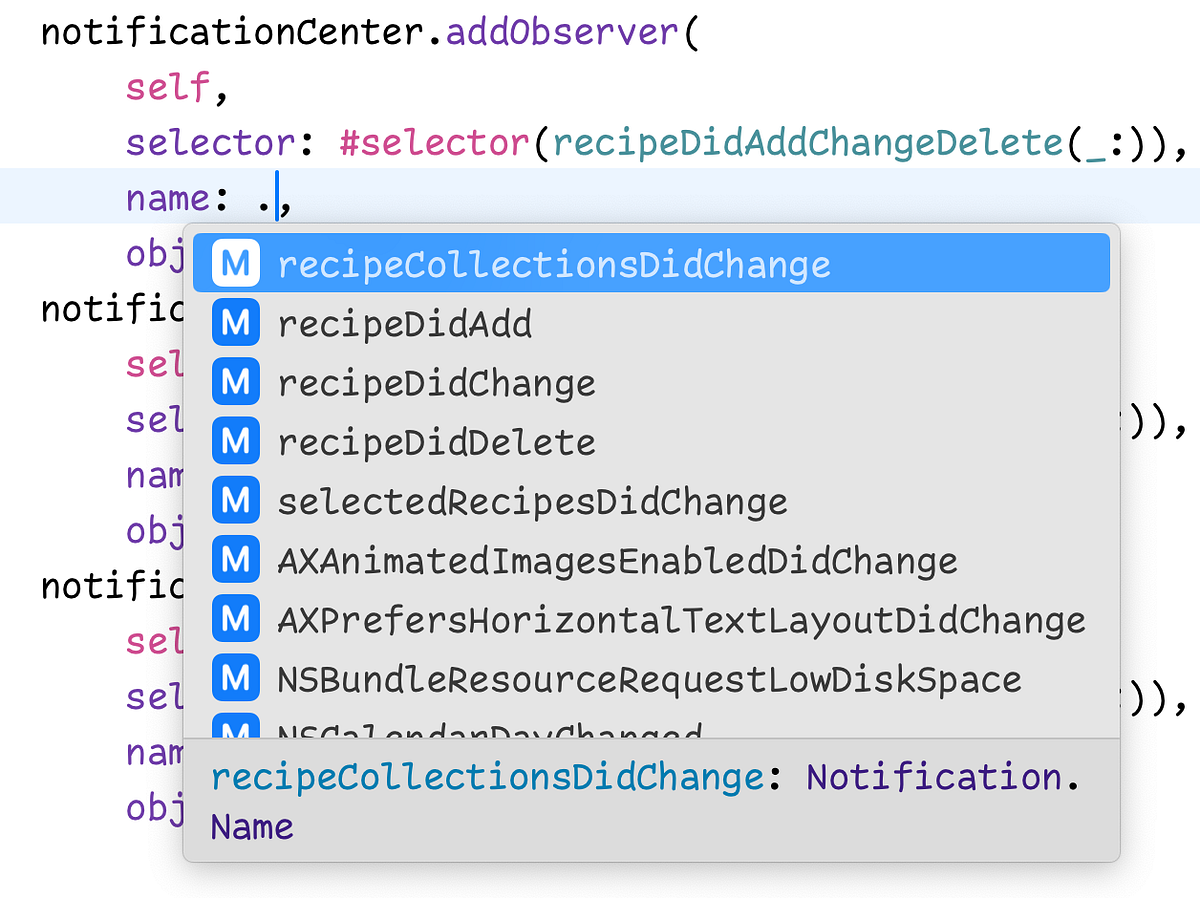Select the recipeDidChange completion suggestion

click(437, 381)
